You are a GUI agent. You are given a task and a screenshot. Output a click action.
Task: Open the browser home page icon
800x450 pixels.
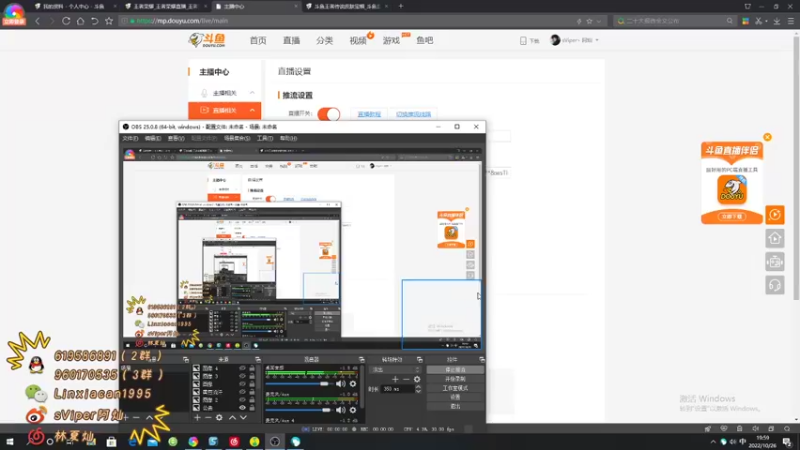point(80,21)
